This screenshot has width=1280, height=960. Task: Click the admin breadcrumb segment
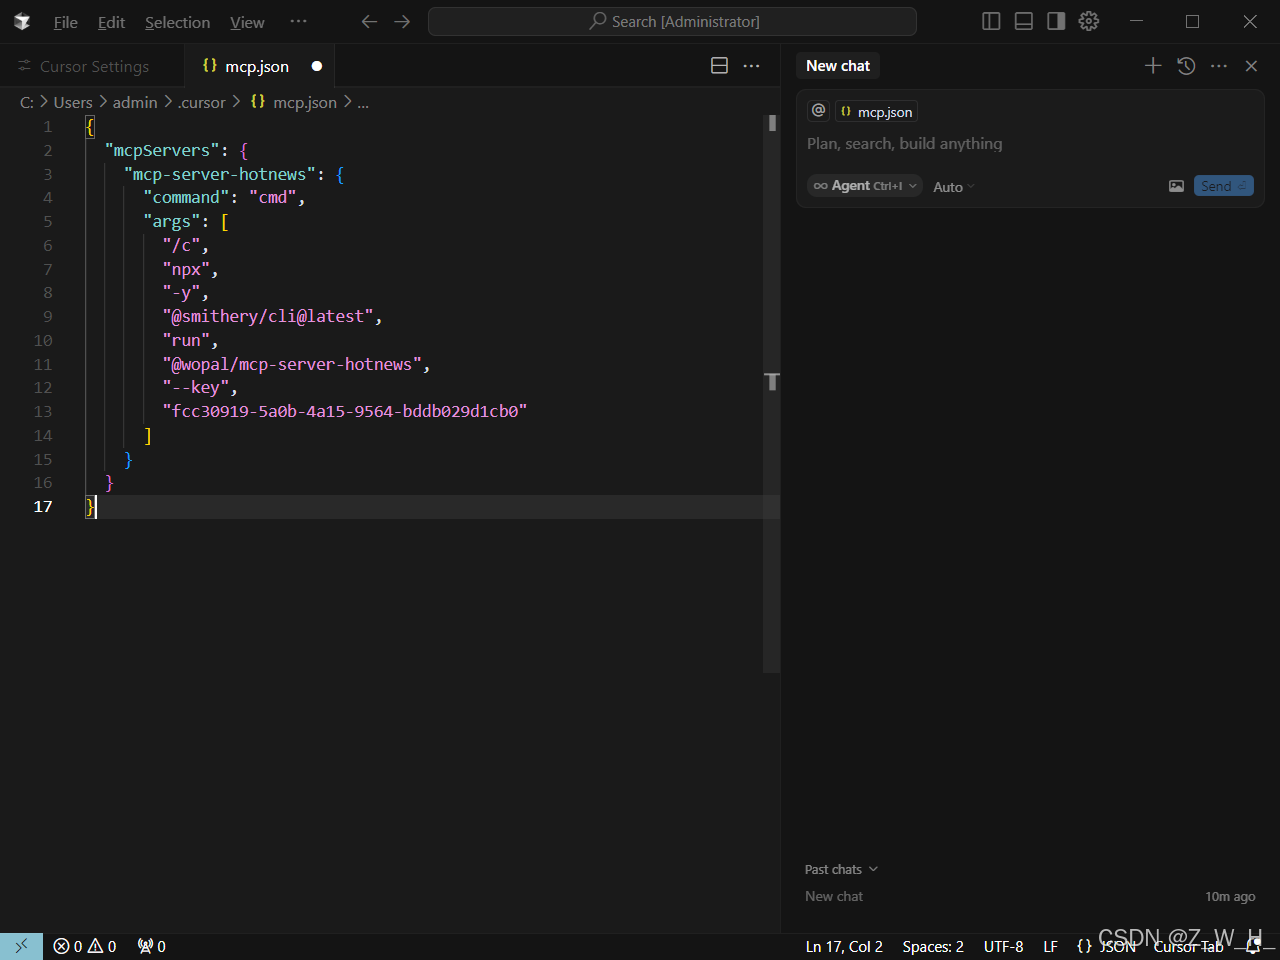coord(135,102)
